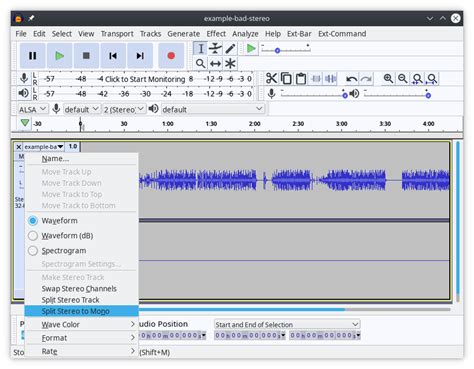Image resolution: width=474 pixels, height=369 pixels.
Task: Choose Swap Stereo Channels
Action: pos(82,289)
